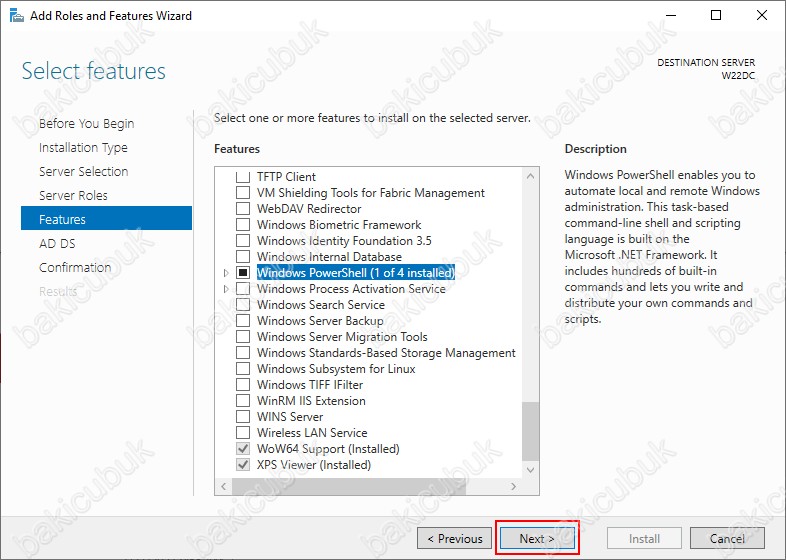
Task: Open the Installation Type step
Action: [83, 147]
